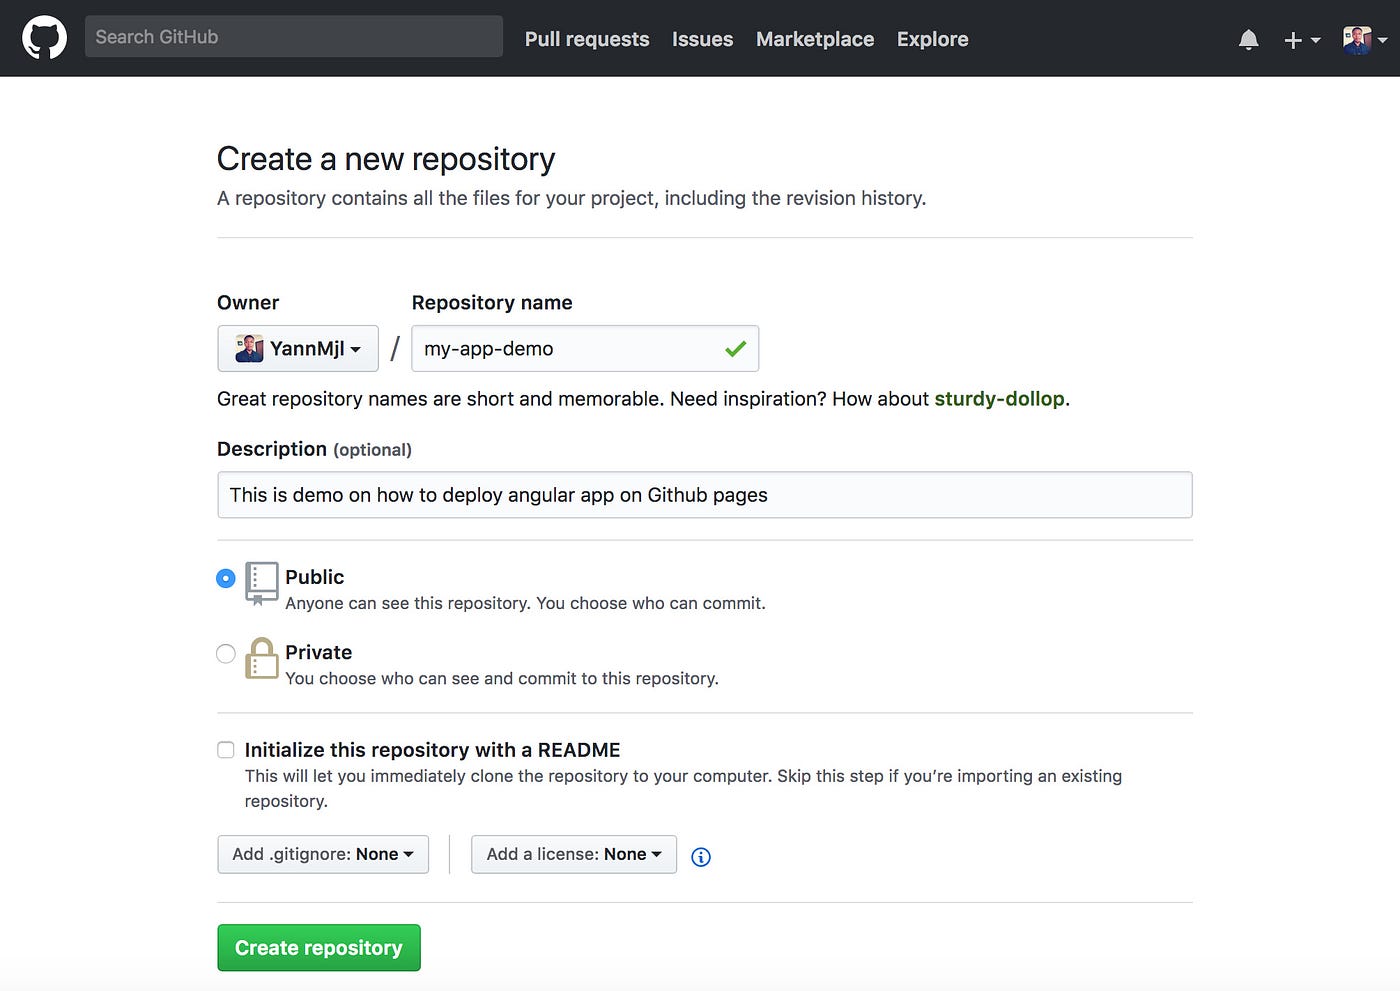Focus the Search GitHub field
1400x991 pixels.
[294, 37]
